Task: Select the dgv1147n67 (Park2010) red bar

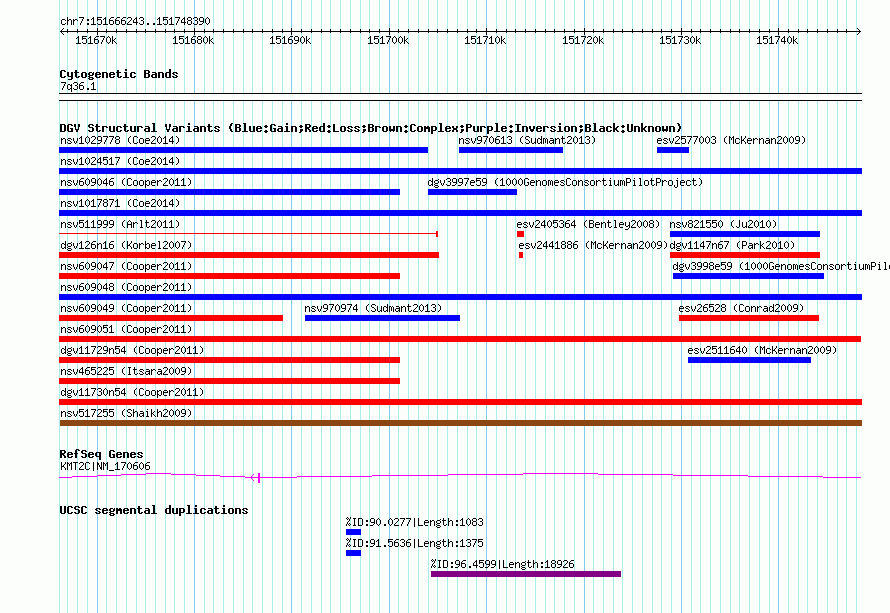Action: (745, 255)
